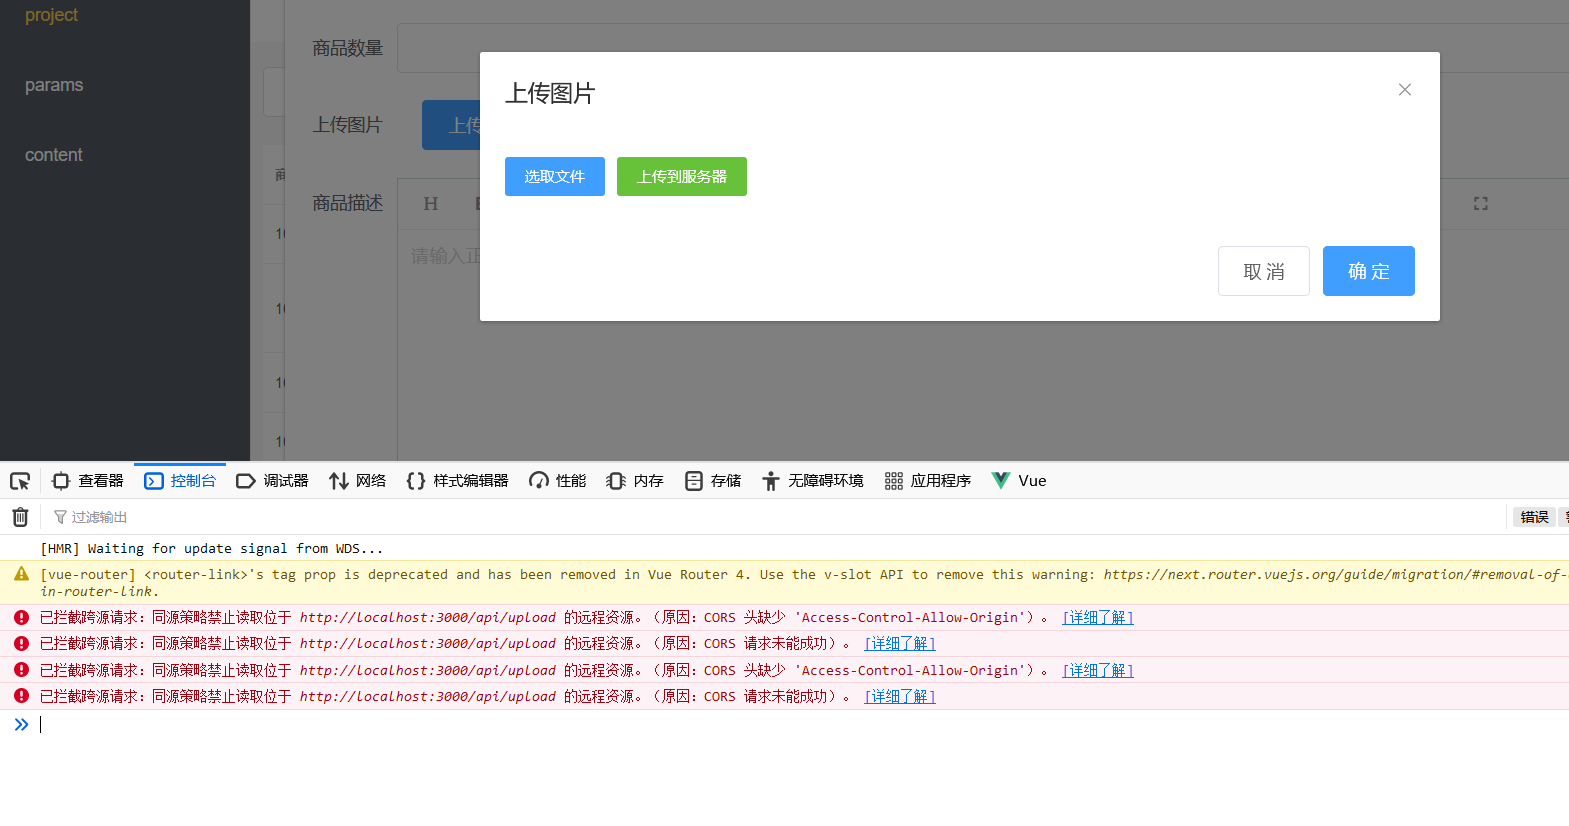Click the 选取文件 button
The height and width of the screenshot is (826, 1569).
point(554,176)
